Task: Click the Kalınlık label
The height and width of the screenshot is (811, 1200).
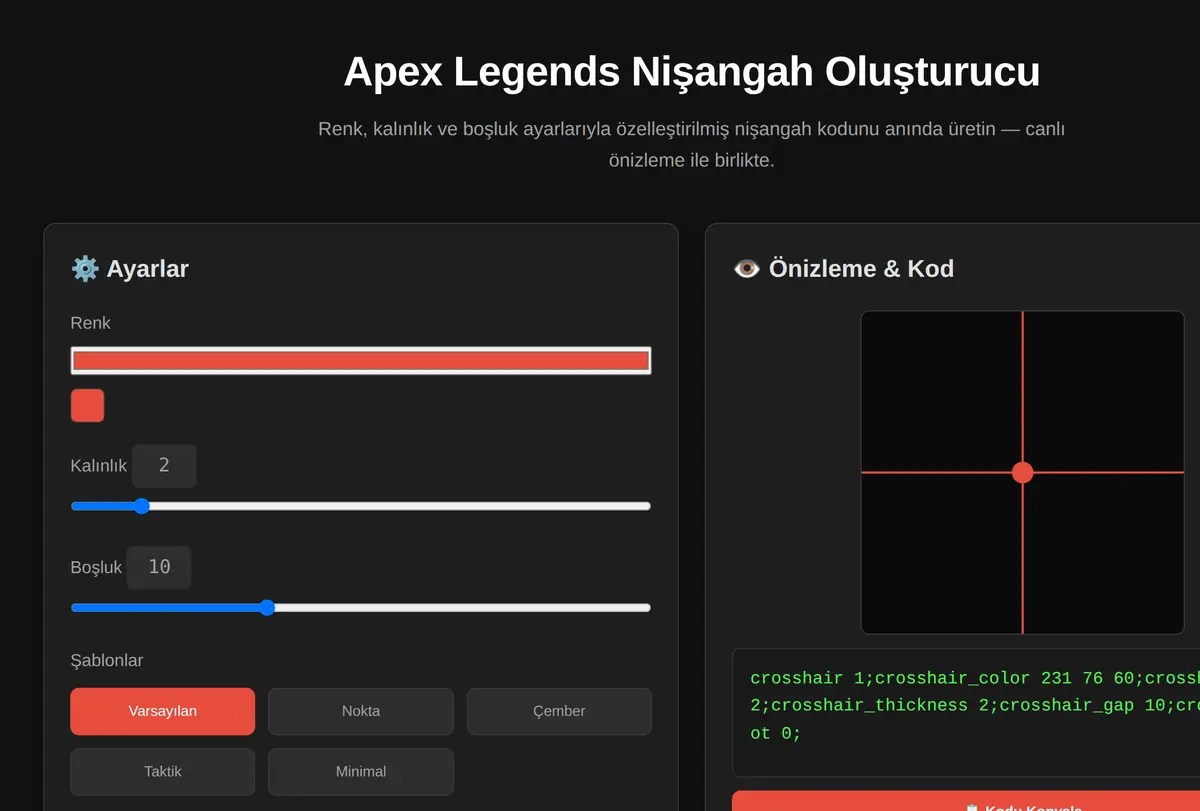Action: click(x=99, y=466)
